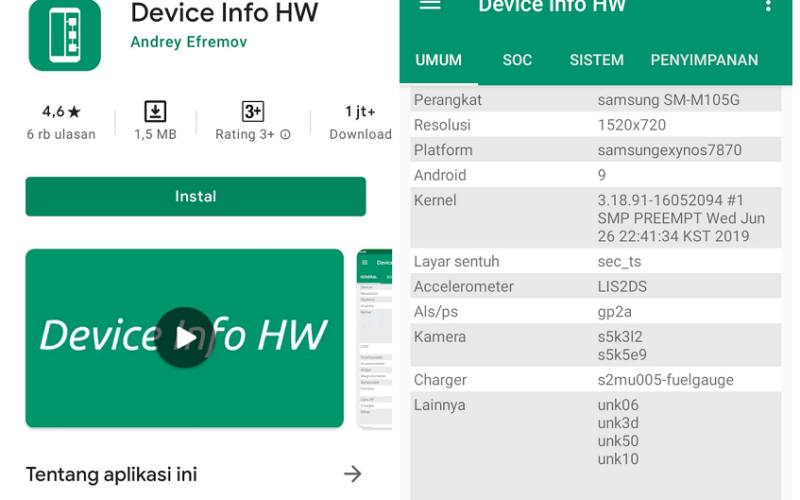The width and height of the screenshot is (800, 500).
Task: Open the hamburger menu in Device Info HW
Action: (x=430, y=5)
